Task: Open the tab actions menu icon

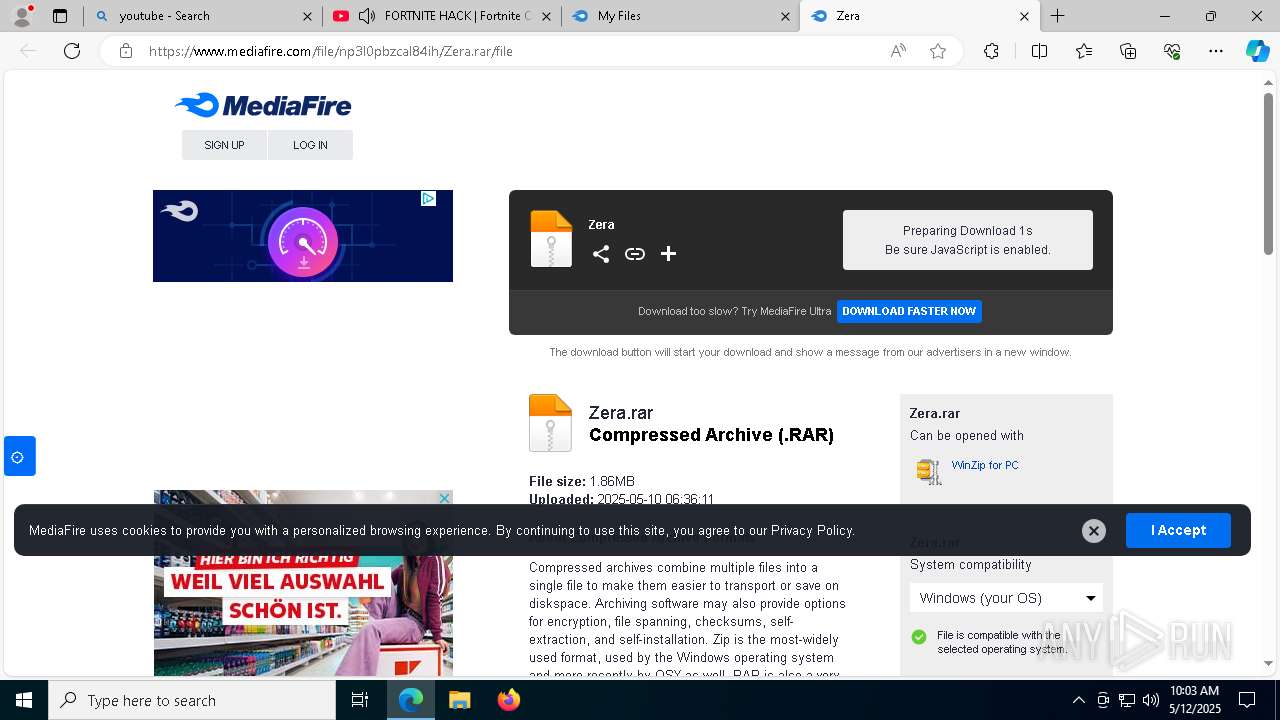Action: pyautogui.click(x=60, y=16)
